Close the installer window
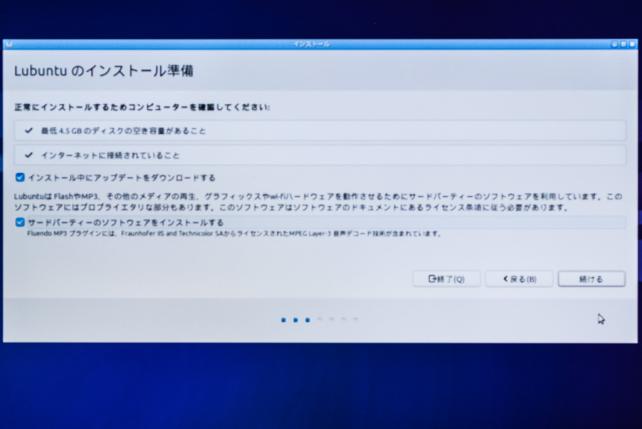Screen dimensions: 642x429 pos(633,44)
